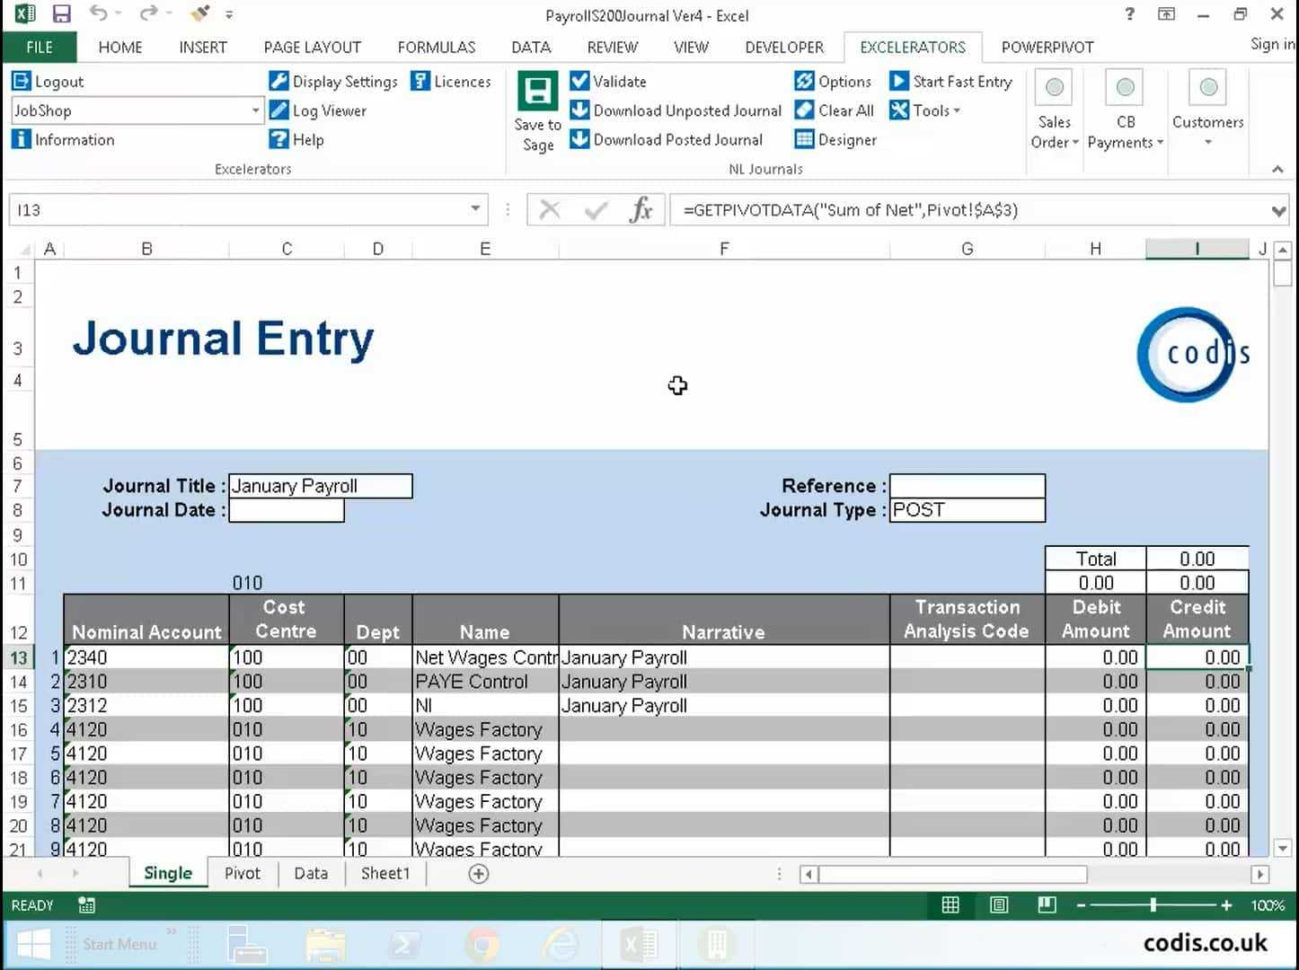Select Normal view in status bar
1299x970 pixels.
click(950, 905)
